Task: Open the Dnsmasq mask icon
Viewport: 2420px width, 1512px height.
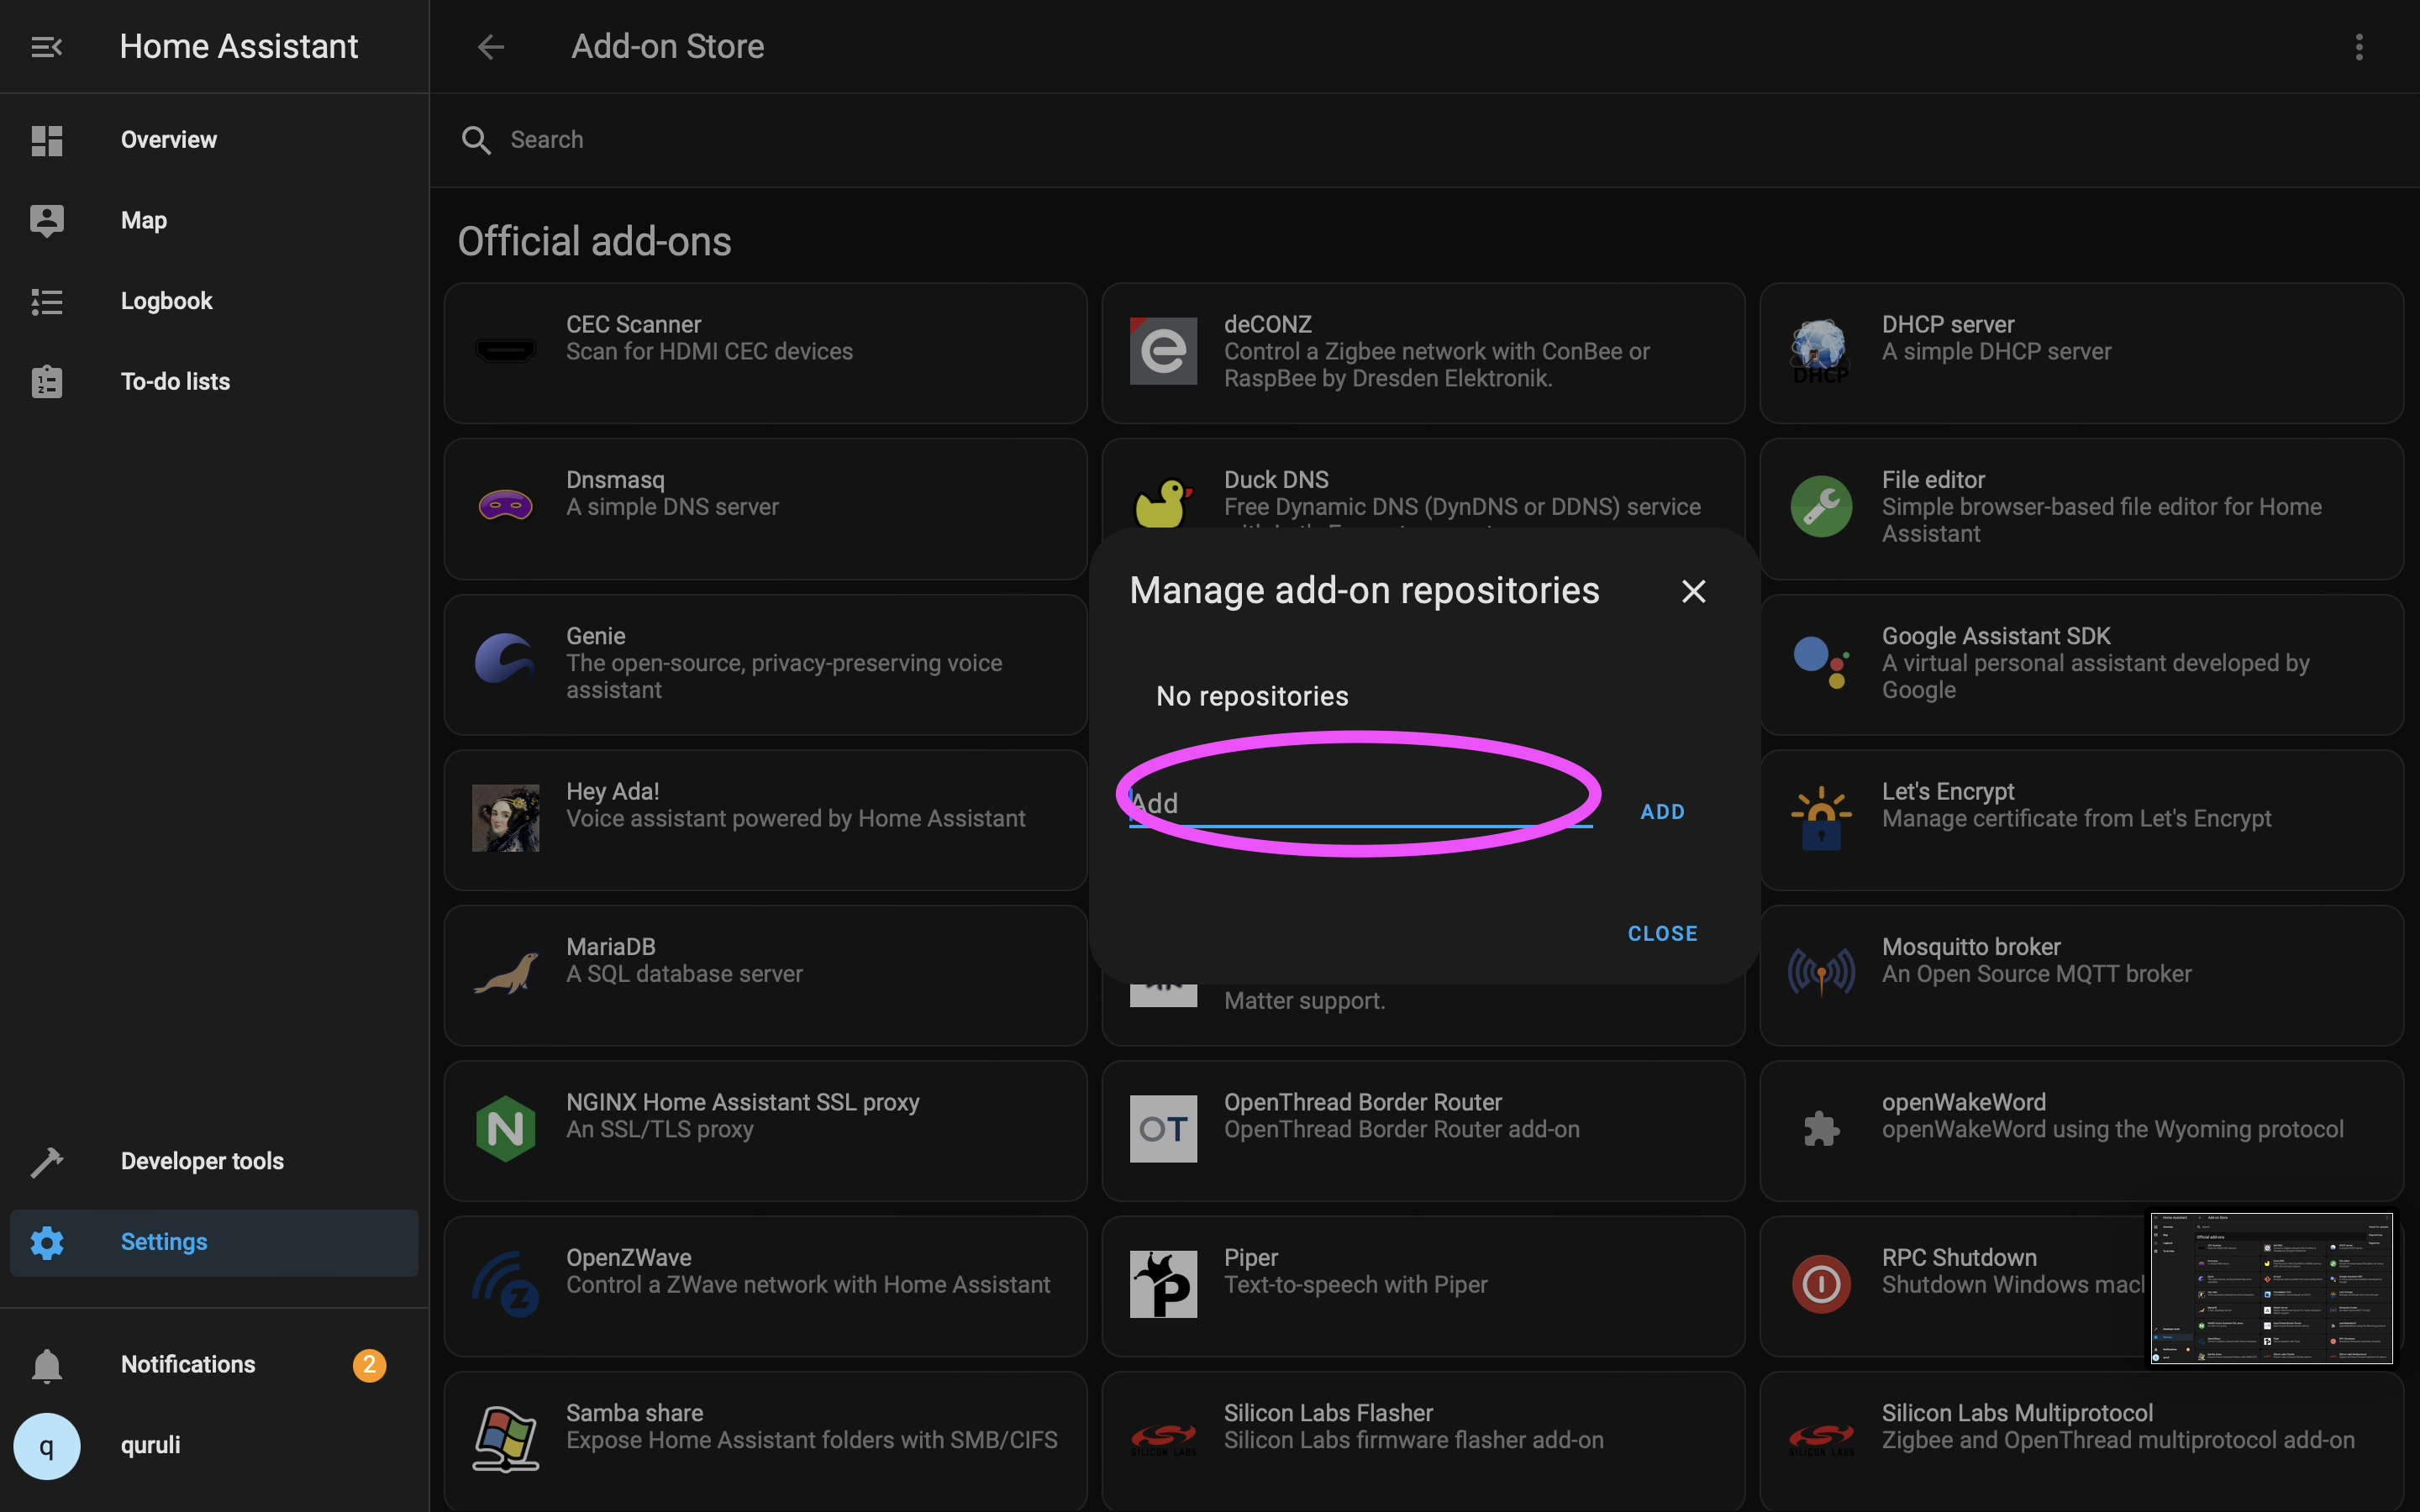Action: [x=506, y=506]
